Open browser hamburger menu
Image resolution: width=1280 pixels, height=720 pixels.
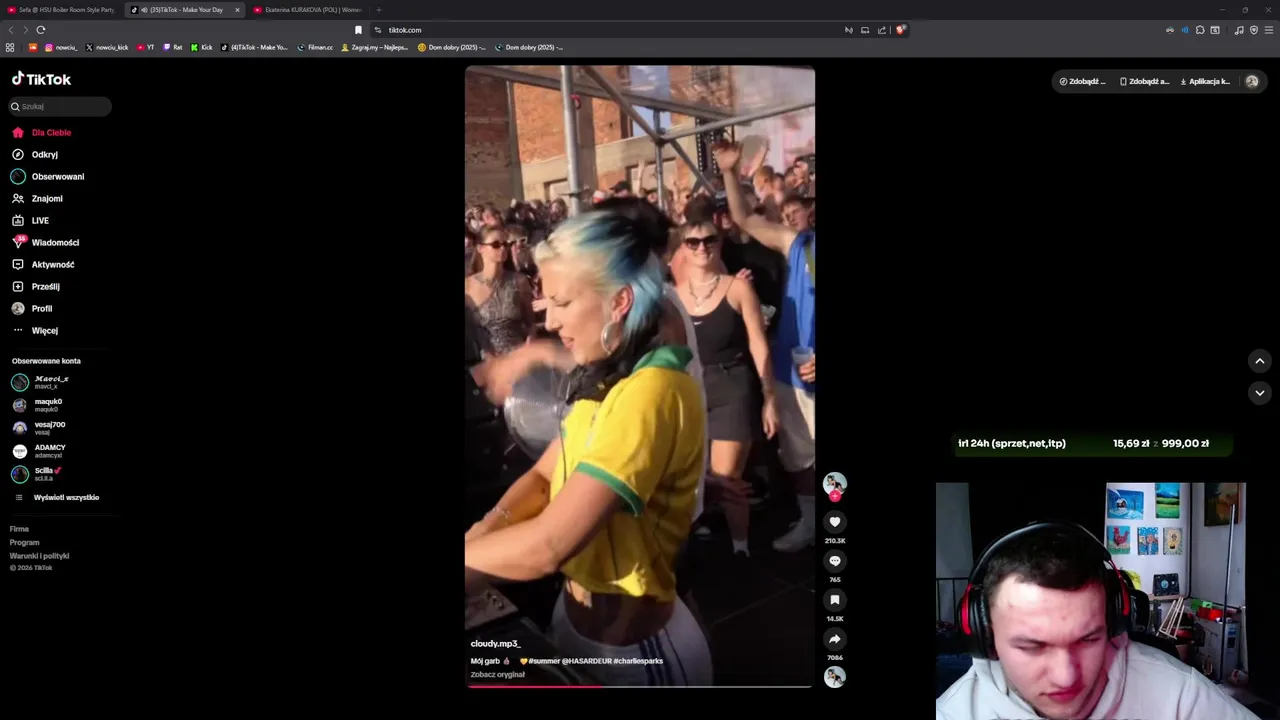(x=1269, y=30)
